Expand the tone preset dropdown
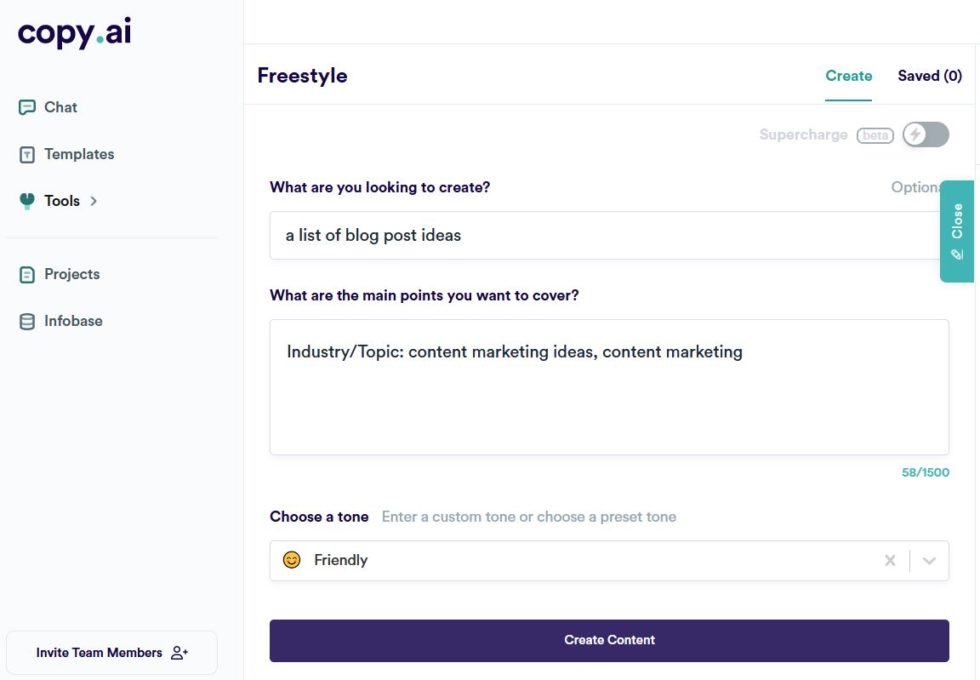The height and width of the screenshot is (680, 980). [926, 560]
